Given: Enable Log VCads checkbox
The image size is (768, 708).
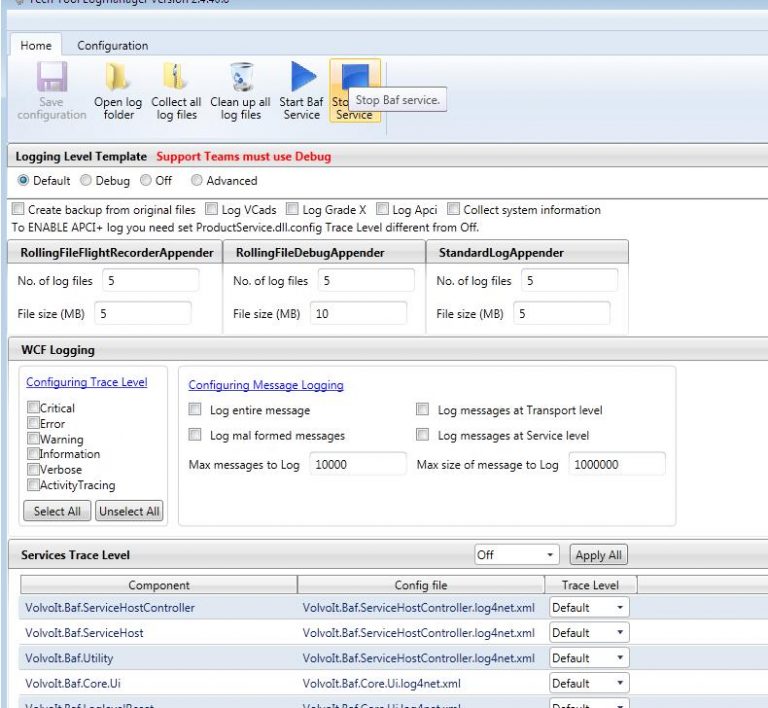Looking at the screenshot, I should pos(211,210).
